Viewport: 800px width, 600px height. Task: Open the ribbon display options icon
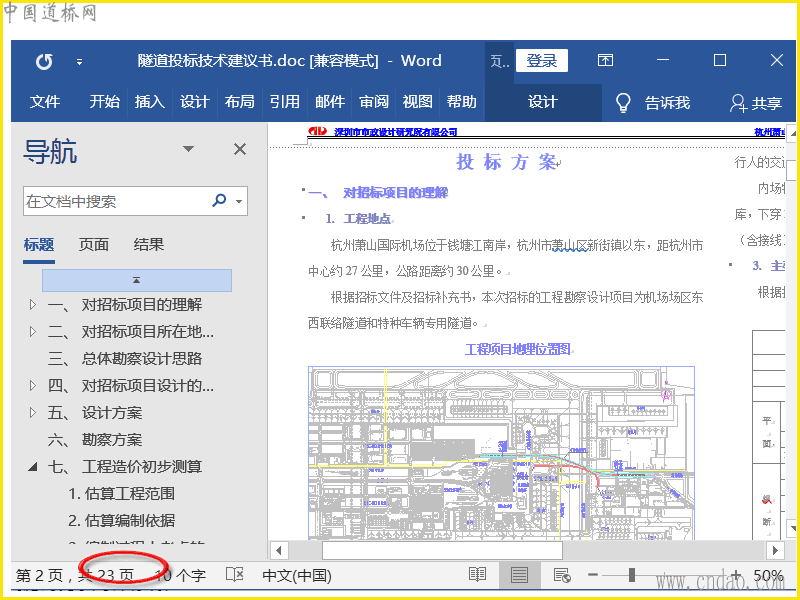click(605, 60)
